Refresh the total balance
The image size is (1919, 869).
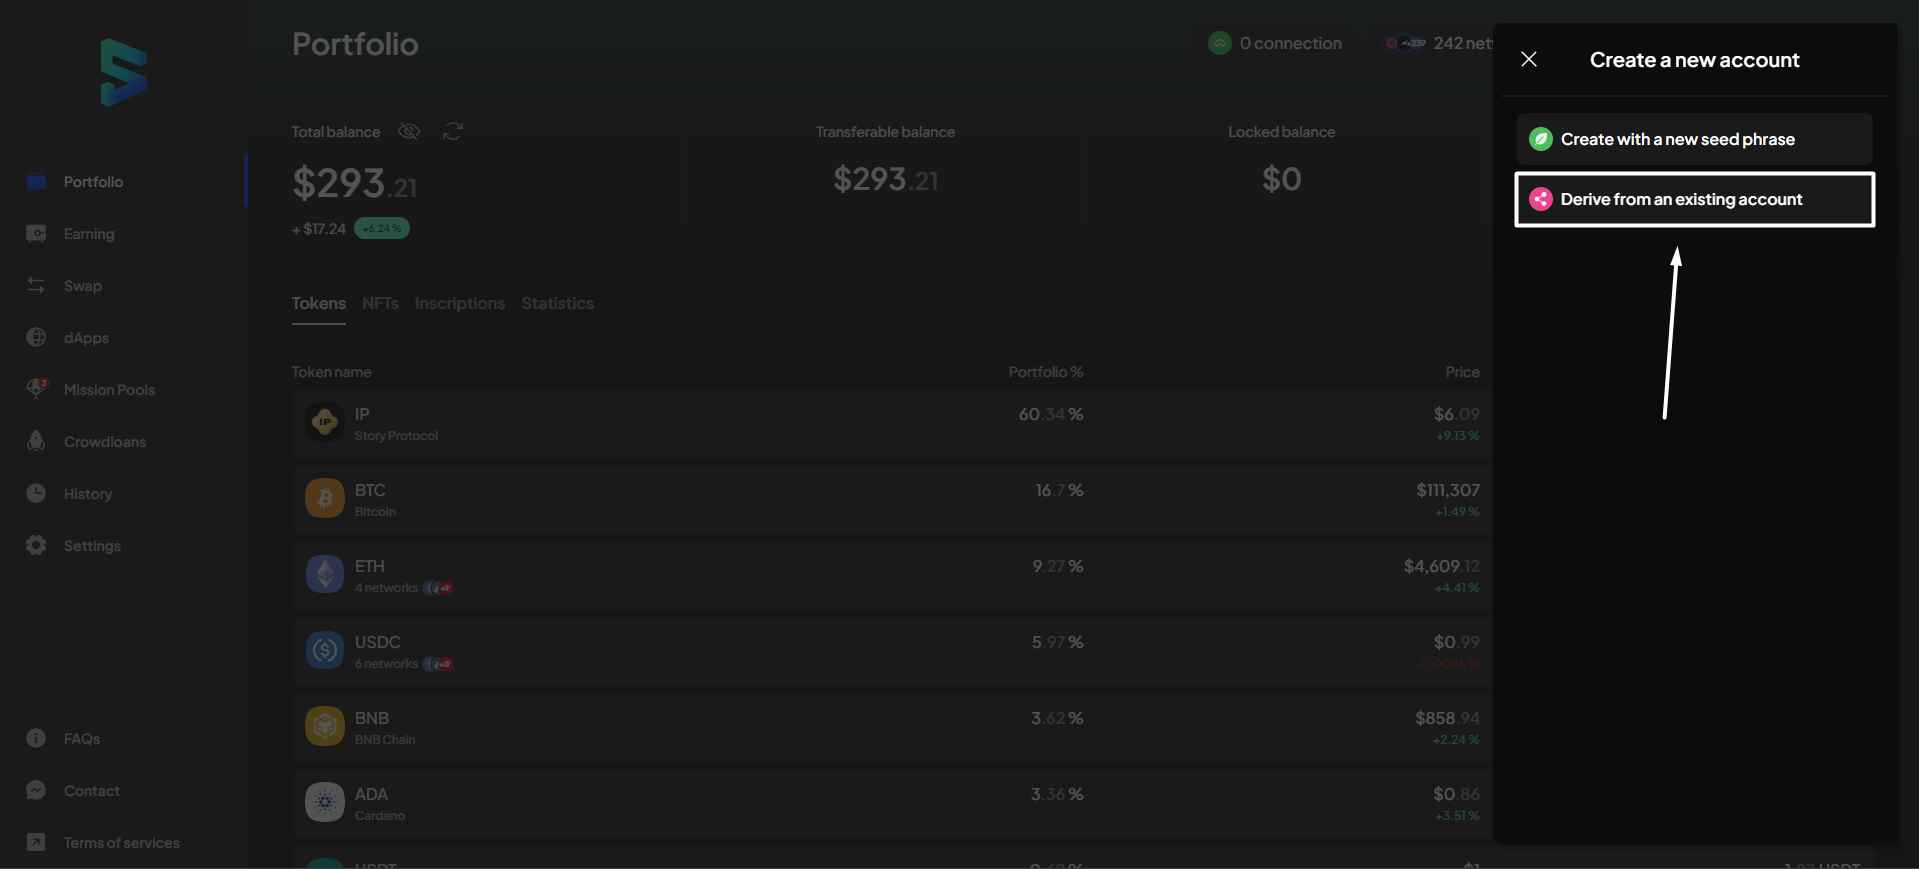(x=453, y=132)
